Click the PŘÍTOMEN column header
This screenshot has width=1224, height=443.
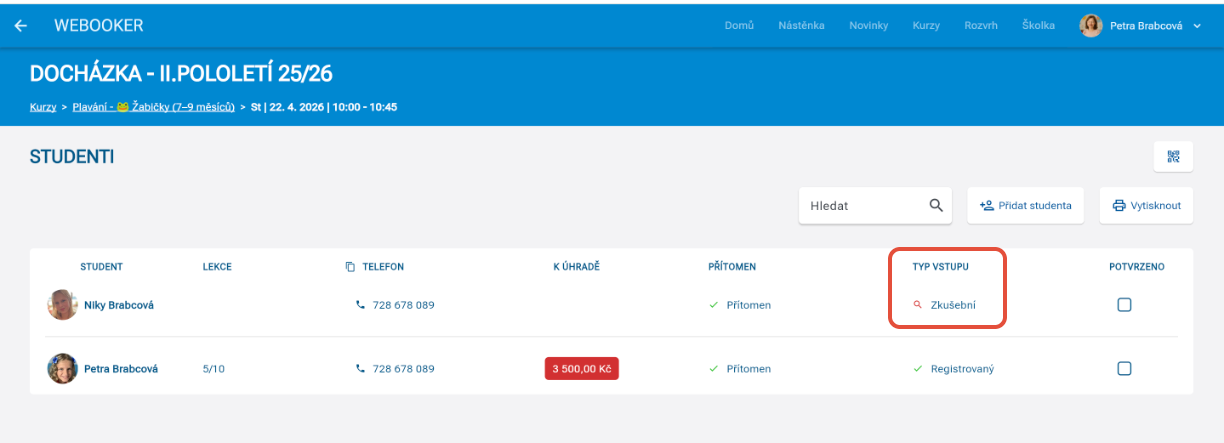click(732, 267)
